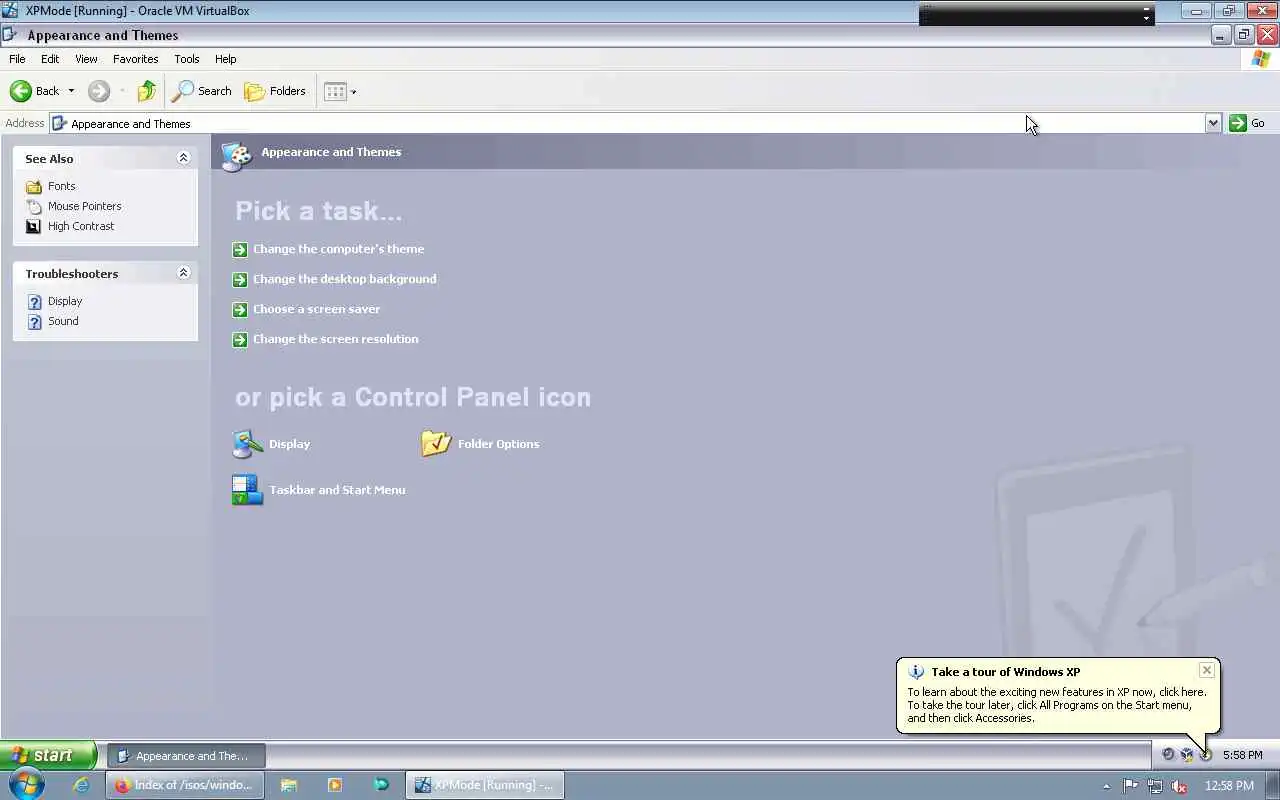Open the Sound troubleshooter
The height and width of the screenshot is (800, 1280).
coord(63,321)
